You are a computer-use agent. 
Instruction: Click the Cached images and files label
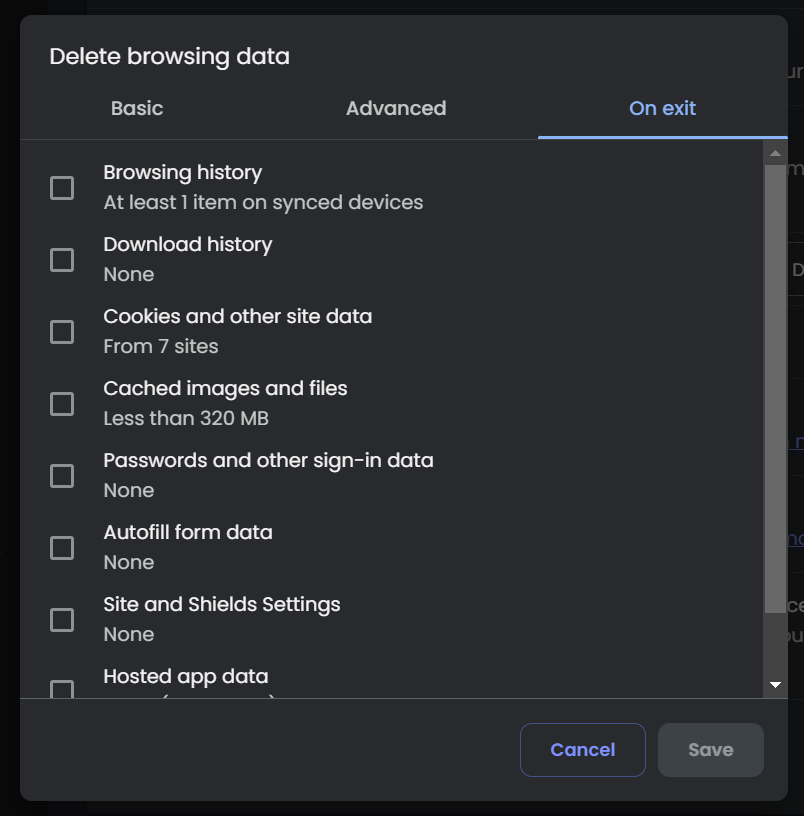click(x=225, y=388)
